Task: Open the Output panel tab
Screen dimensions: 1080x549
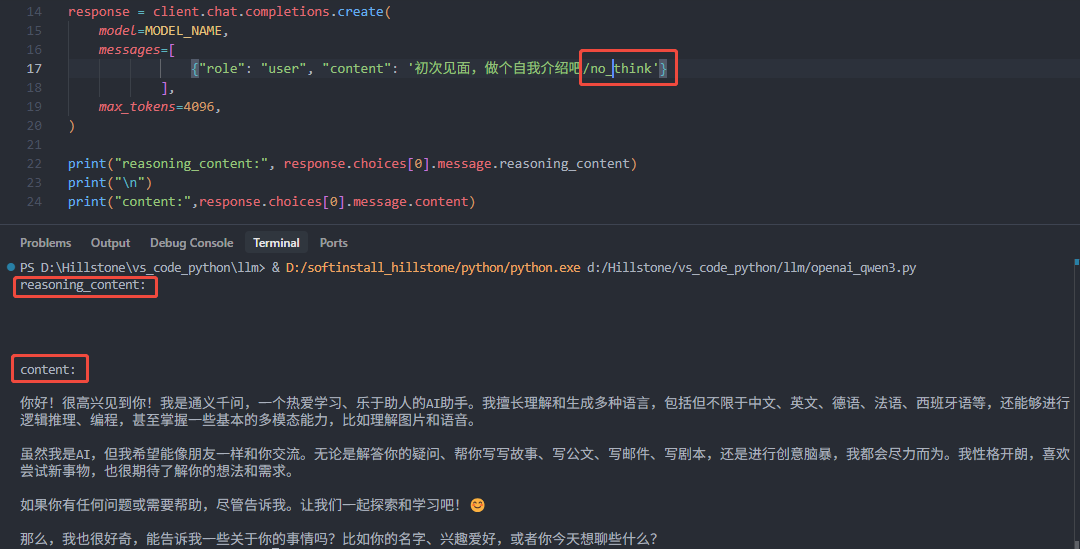Action: 110,242
